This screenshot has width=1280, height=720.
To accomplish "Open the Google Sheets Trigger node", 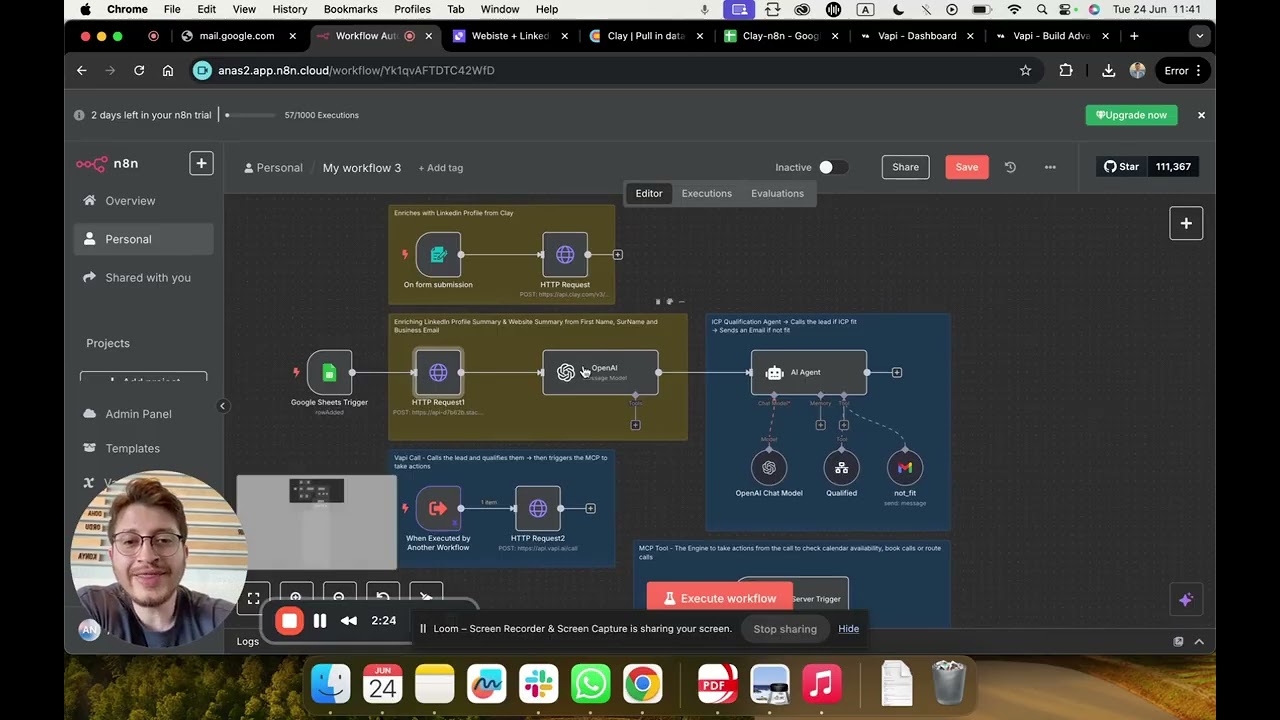I will point(329,373).
